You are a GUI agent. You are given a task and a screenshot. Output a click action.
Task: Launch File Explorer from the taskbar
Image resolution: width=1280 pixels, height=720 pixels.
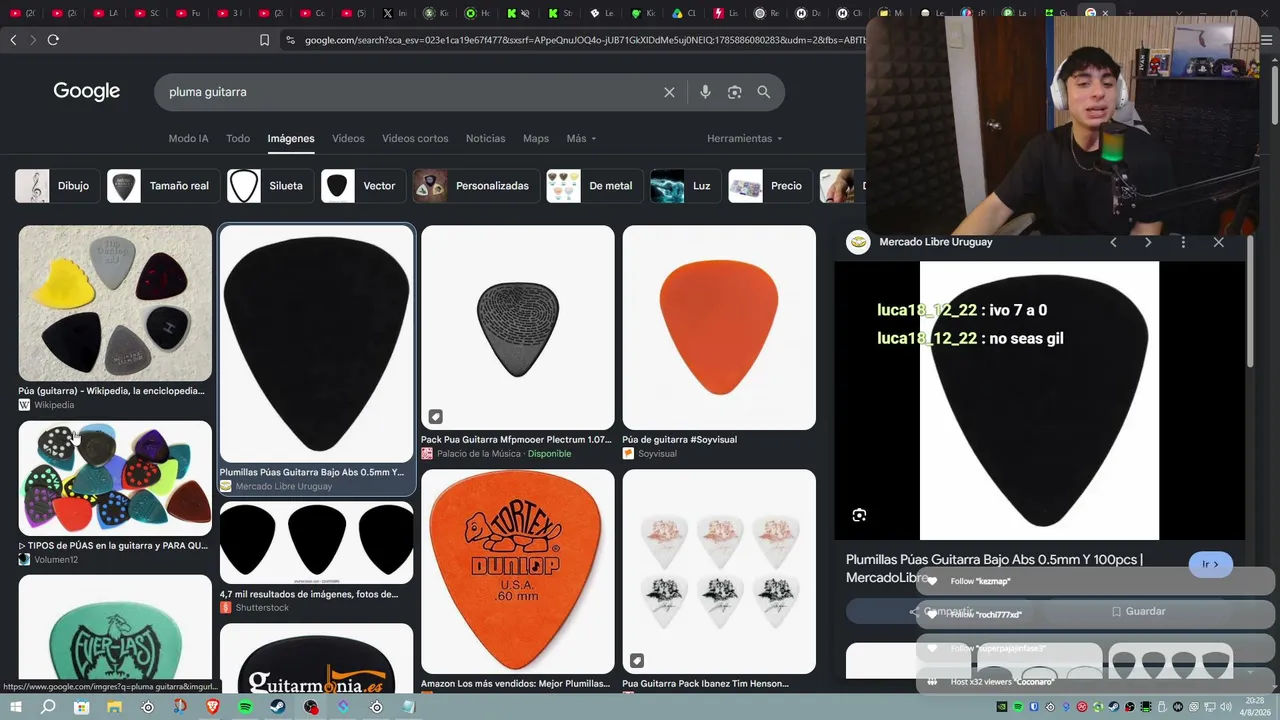pyautogui.click(x=114, y=707)
